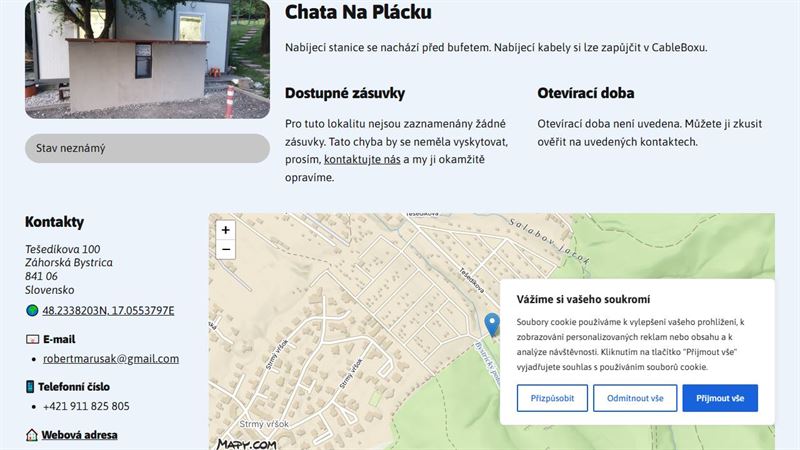This screenshot has width=800, height=450.
Task: Click the 'Stav neznámý' status badge
Action: click(147, 148)
